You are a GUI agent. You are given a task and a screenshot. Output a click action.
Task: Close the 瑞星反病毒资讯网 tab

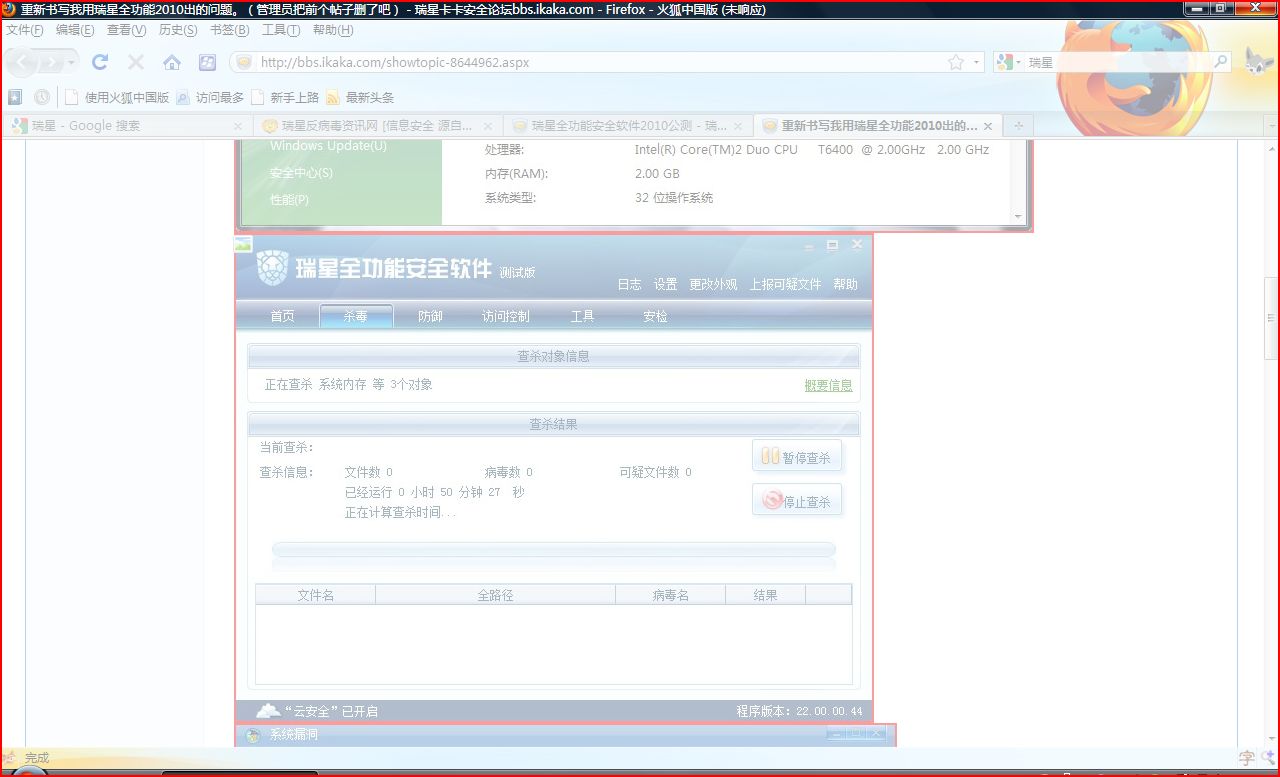point(488,126)
